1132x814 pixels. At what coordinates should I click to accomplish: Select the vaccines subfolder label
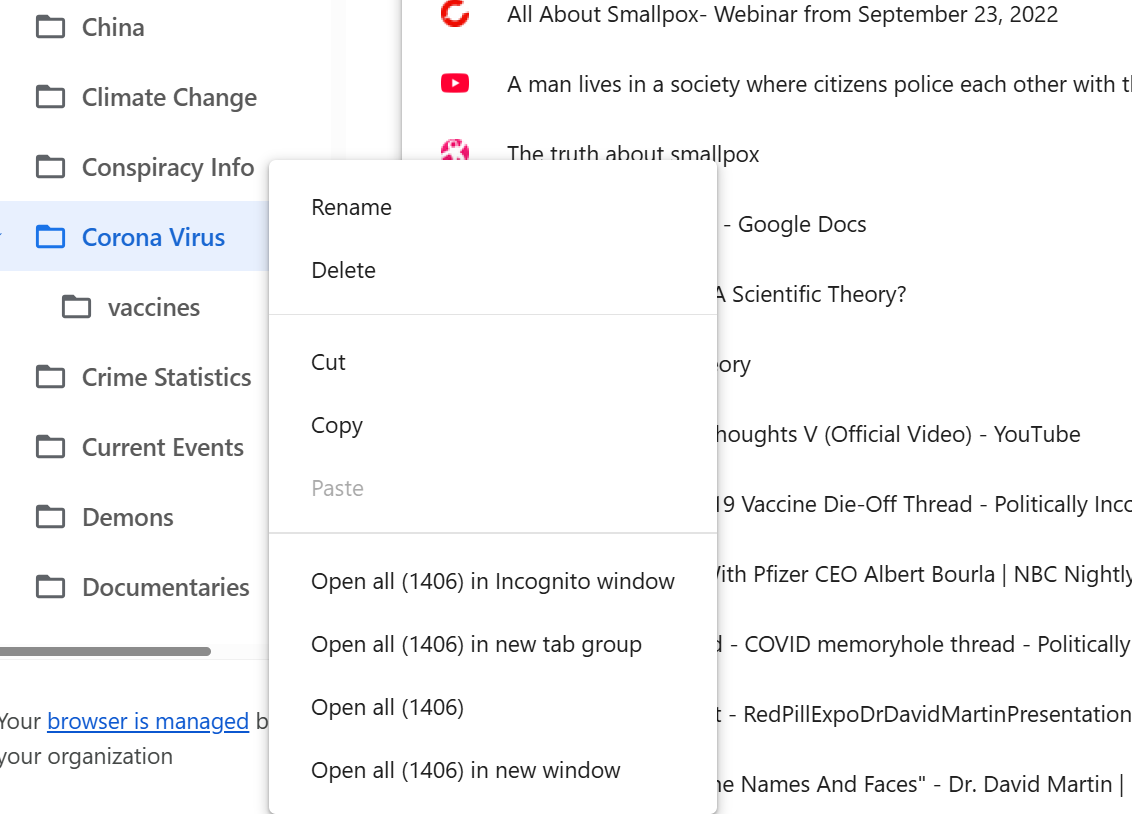point(154,308)
